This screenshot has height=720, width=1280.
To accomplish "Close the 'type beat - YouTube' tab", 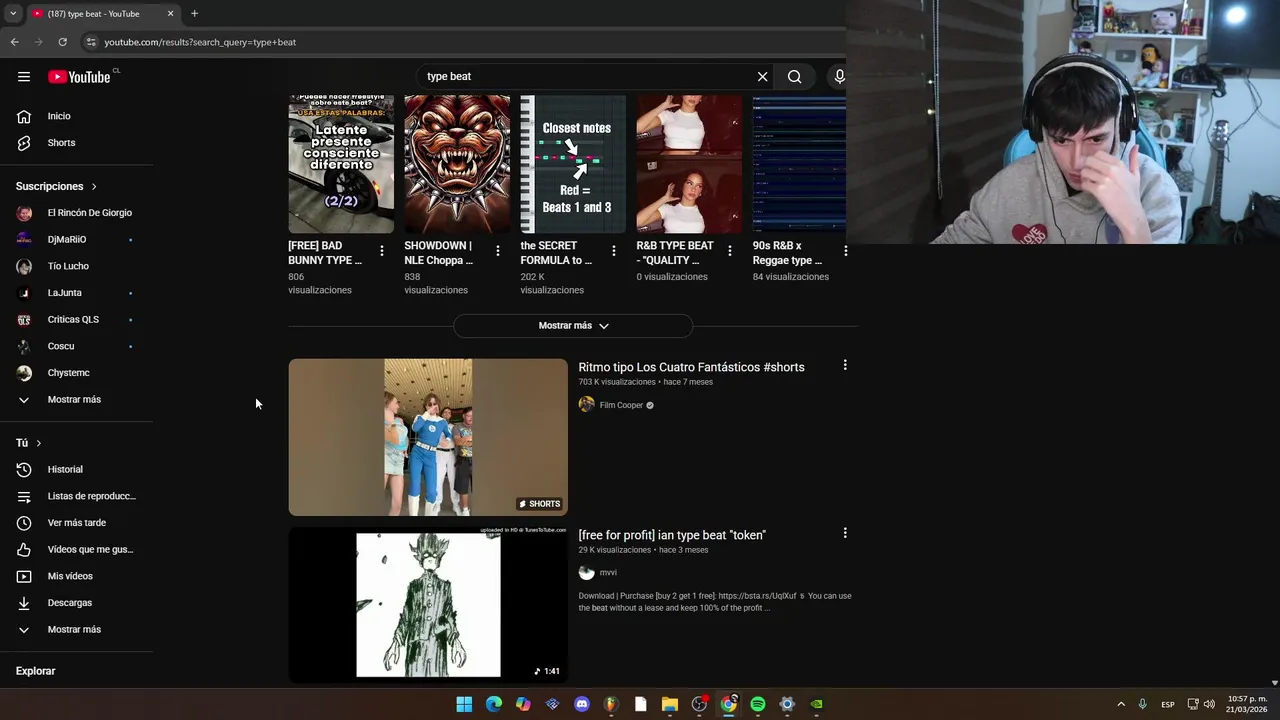I will [170, 14].
